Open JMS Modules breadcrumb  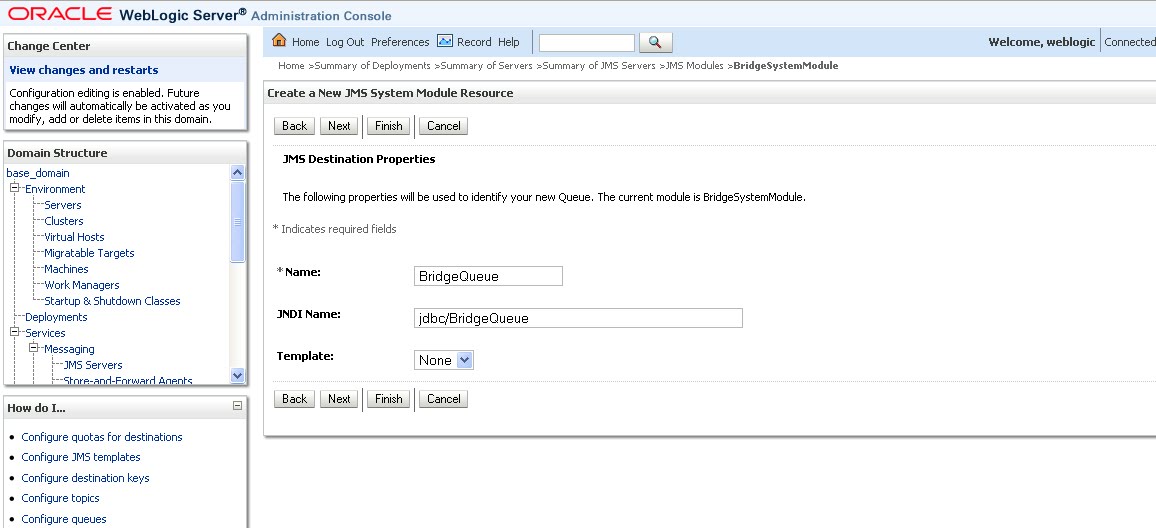694,66
